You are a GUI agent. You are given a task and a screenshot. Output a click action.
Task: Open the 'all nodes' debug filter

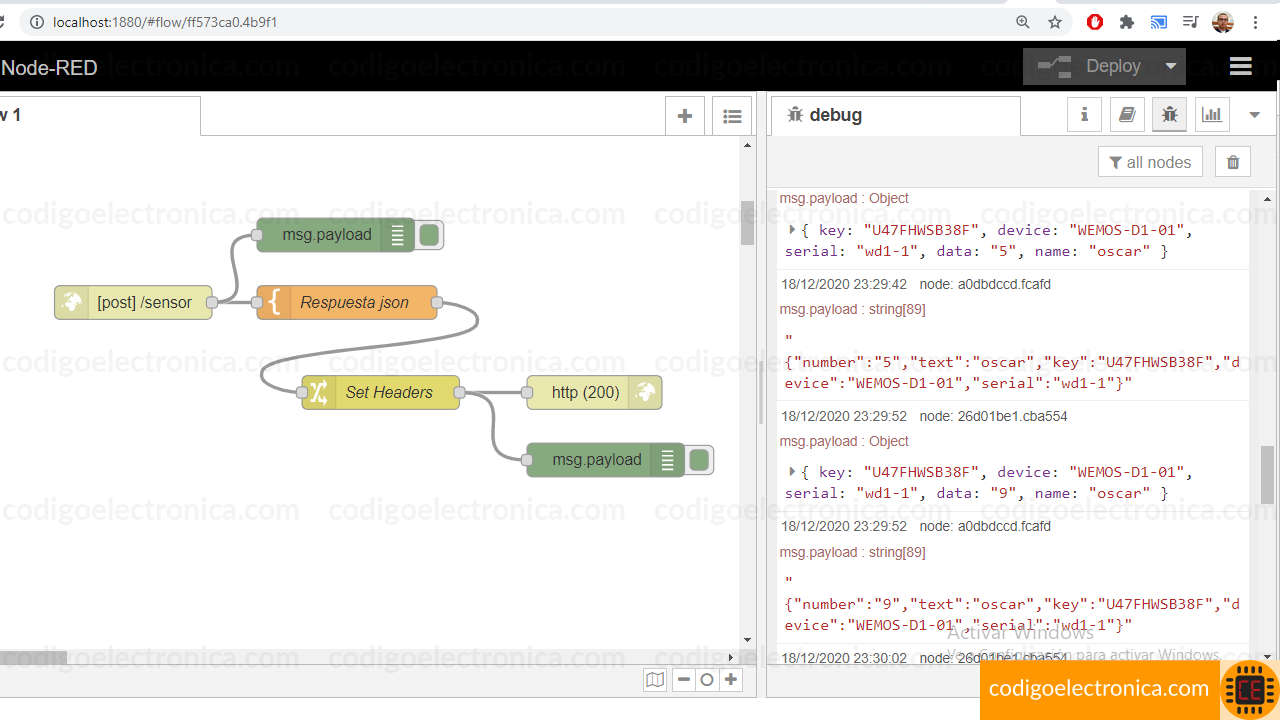click(x=1150, y=162)
